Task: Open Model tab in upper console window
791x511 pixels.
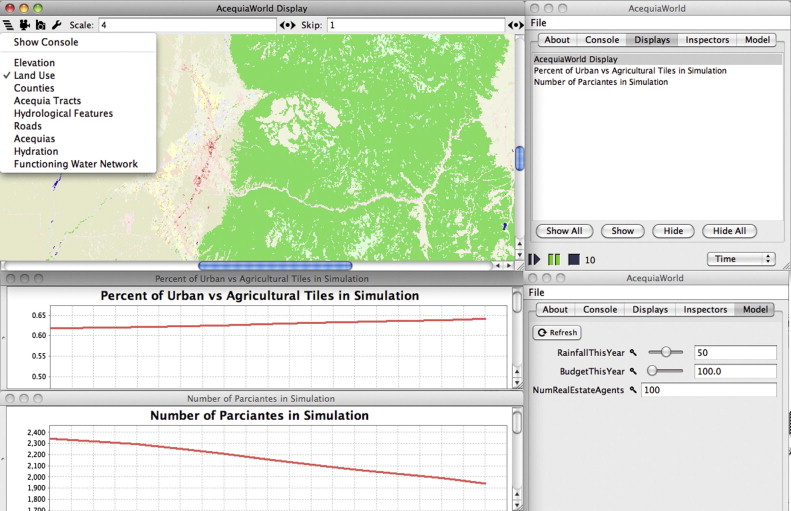Action: point(757,40)
